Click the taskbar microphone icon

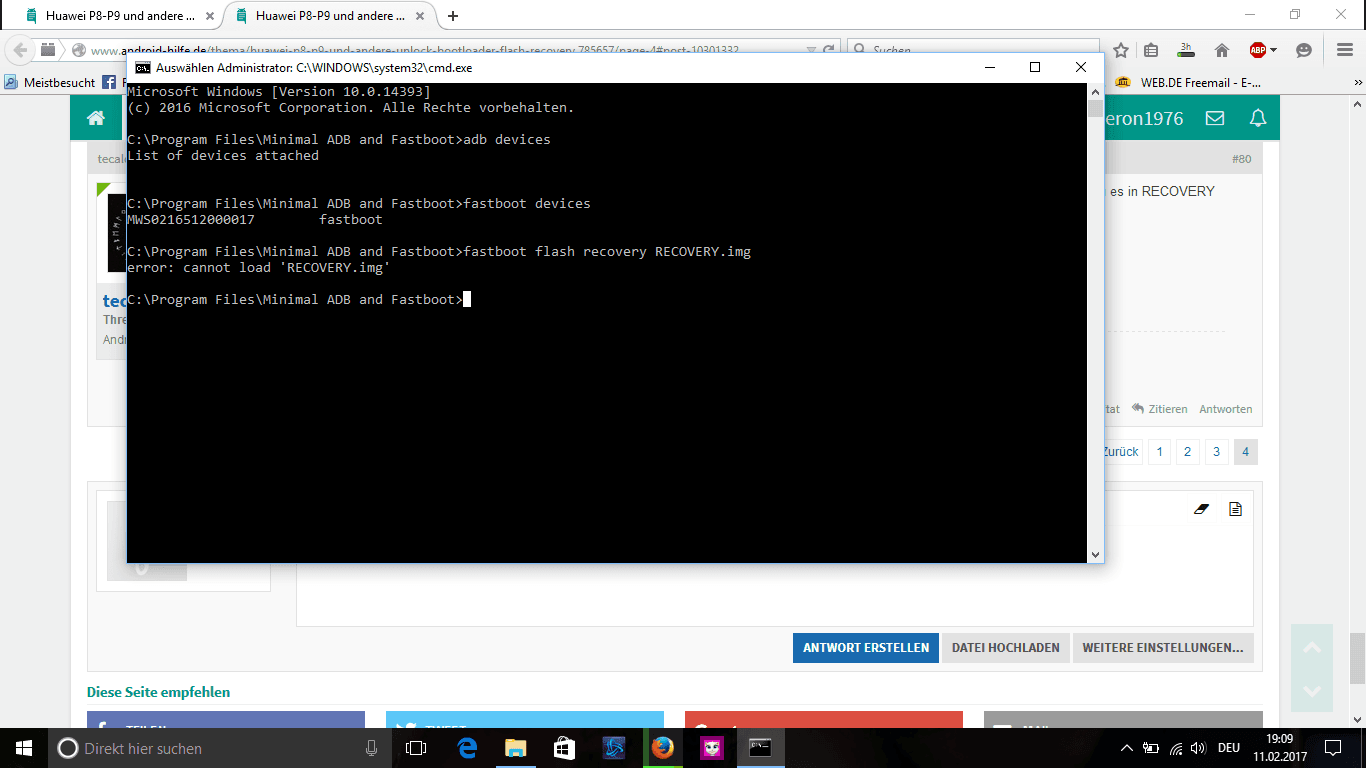coord(371,748)
